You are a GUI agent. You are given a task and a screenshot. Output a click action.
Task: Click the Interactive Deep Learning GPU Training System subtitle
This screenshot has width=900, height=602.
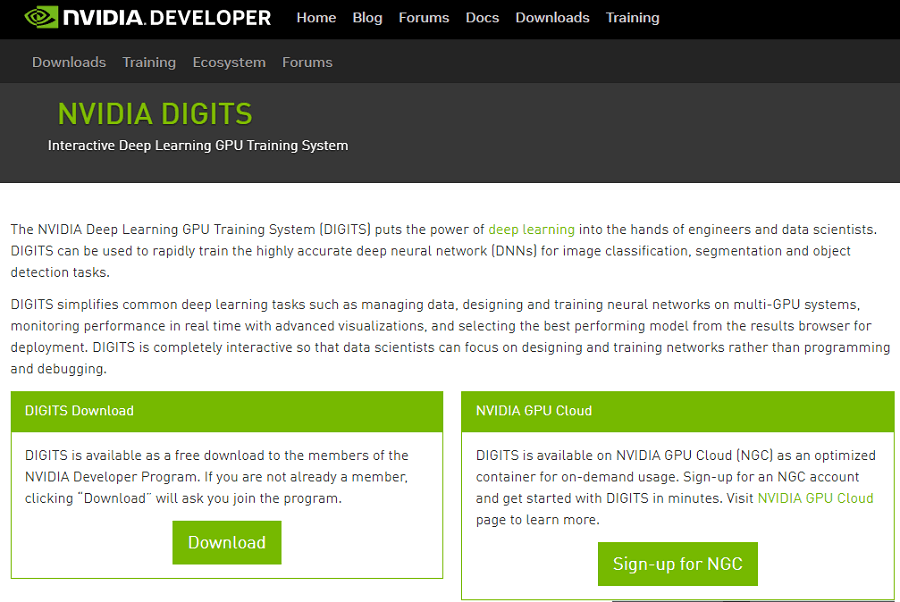pyautogui.click(x=198, y=146)
